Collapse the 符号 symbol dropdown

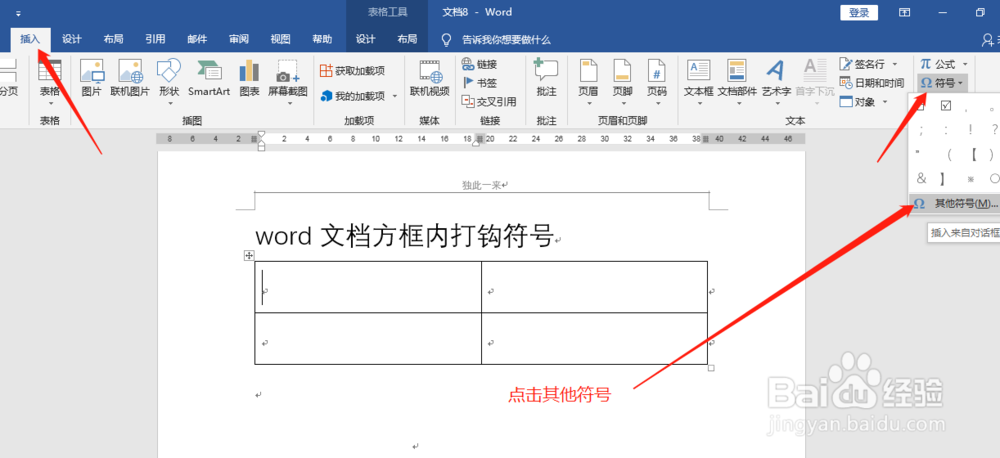coord(943,83)
